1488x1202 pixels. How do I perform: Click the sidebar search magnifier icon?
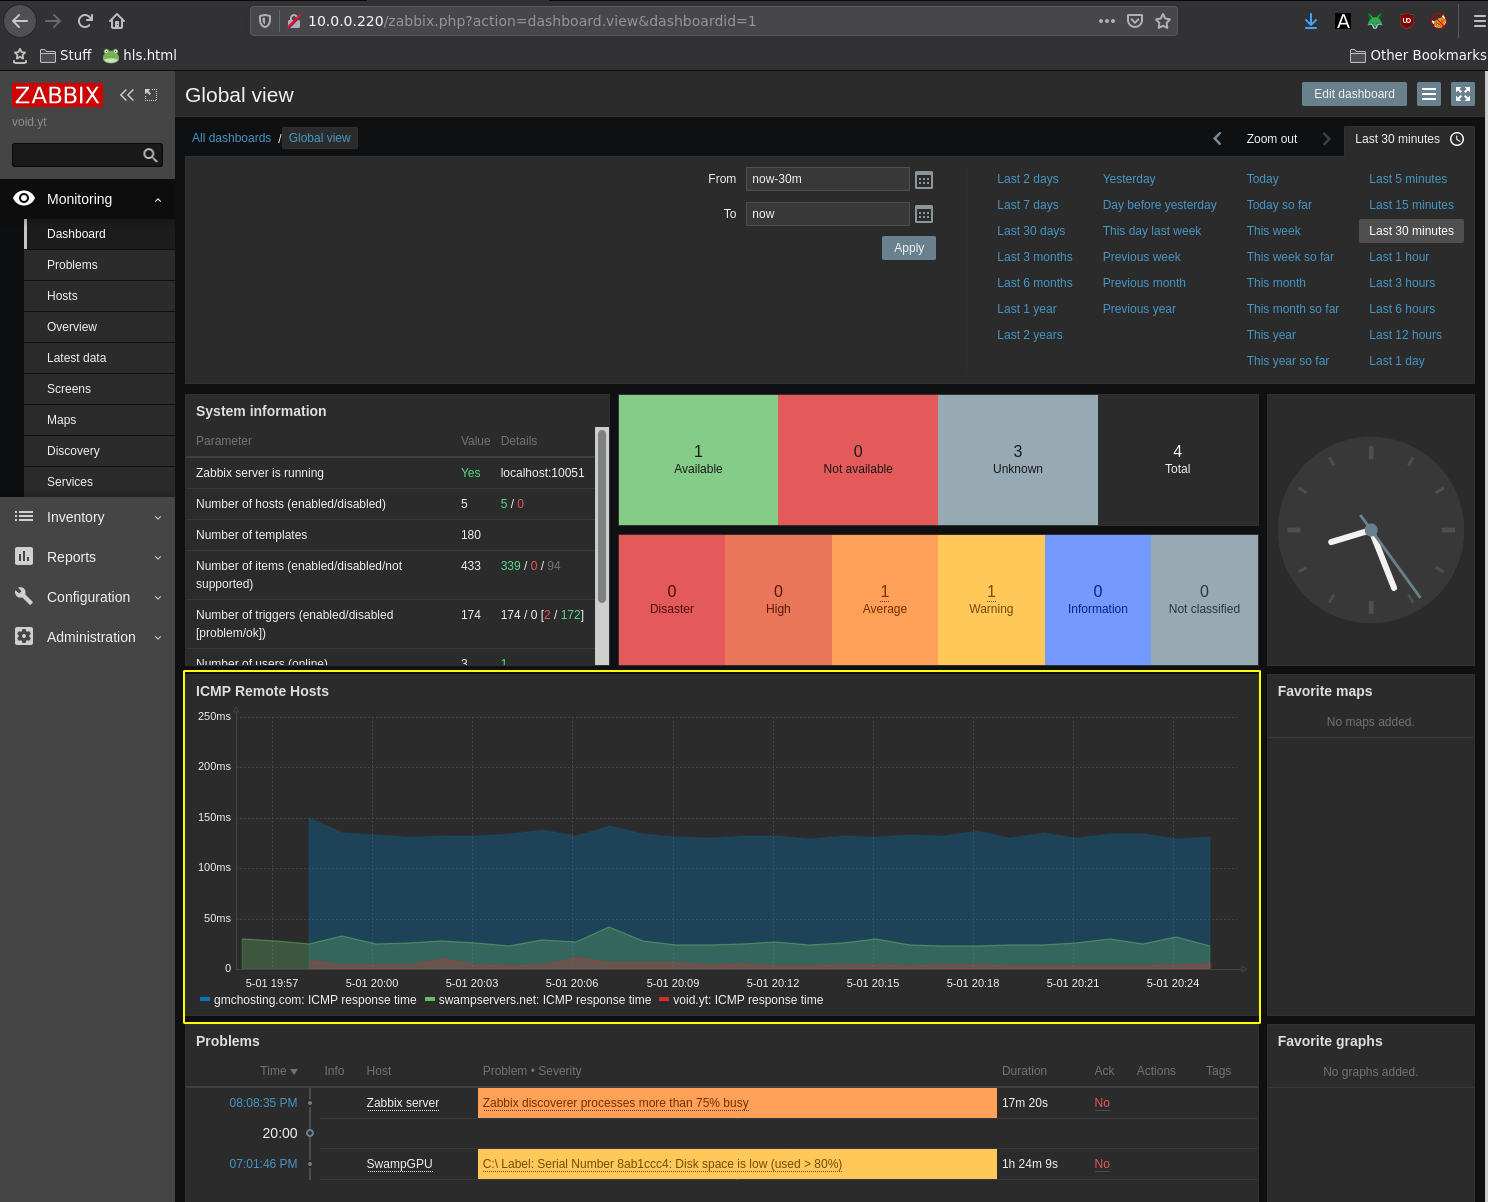click(x=150, y=155)
